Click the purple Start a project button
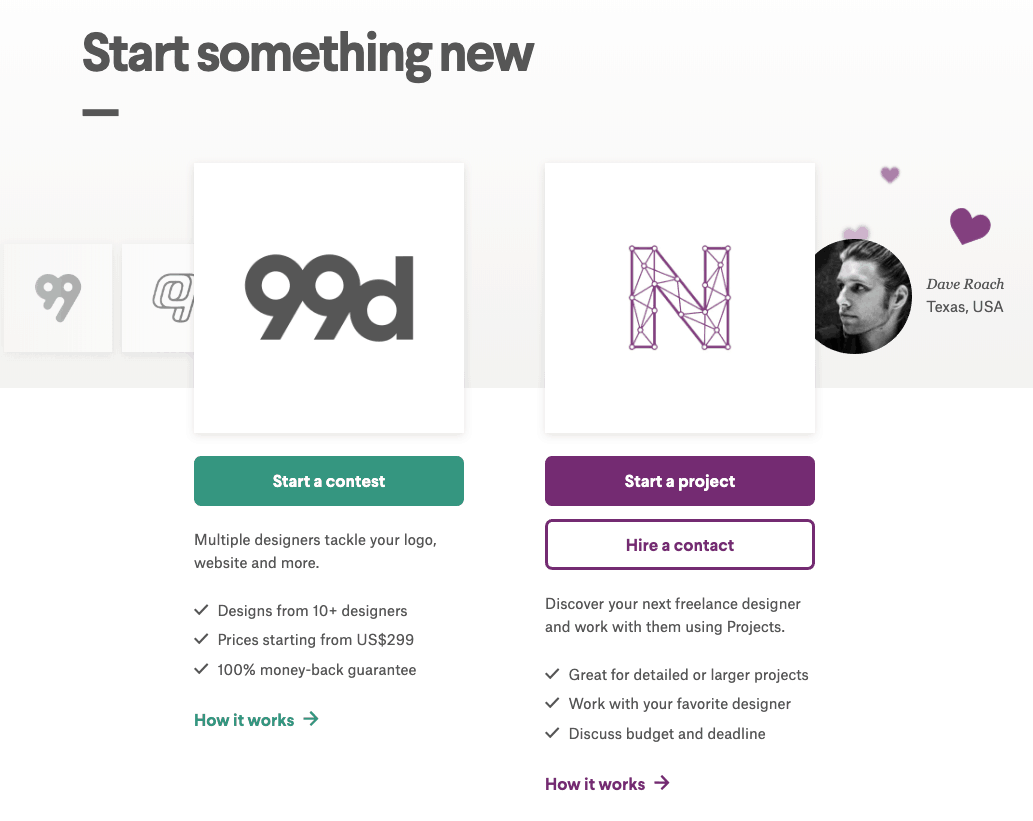Image resolution: width=1033 pixels, height=821 pixels. click(x=679, y=481)
